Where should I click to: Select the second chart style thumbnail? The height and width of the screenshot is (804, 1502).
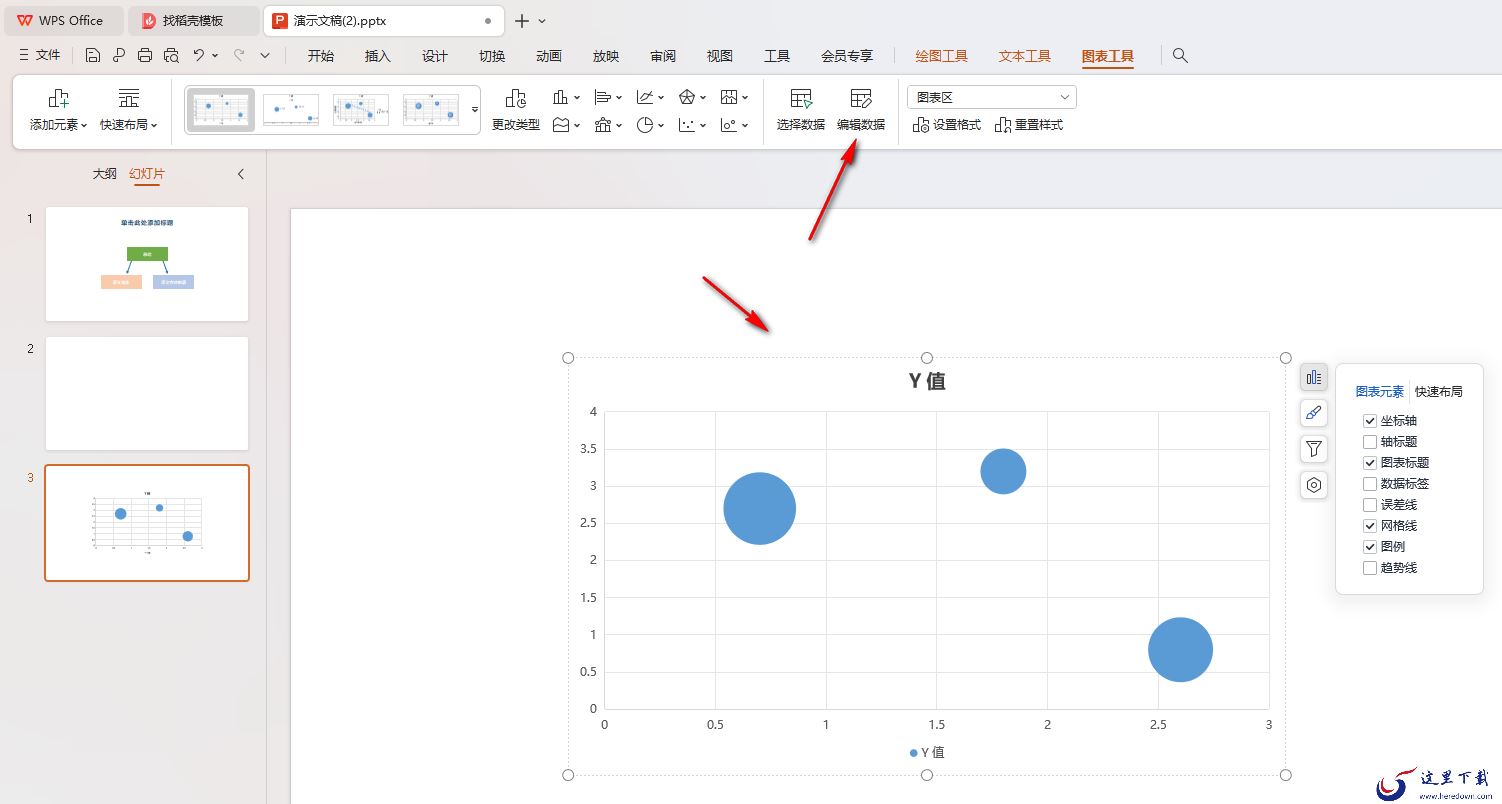pyautogui.click(x=291, y=110)
